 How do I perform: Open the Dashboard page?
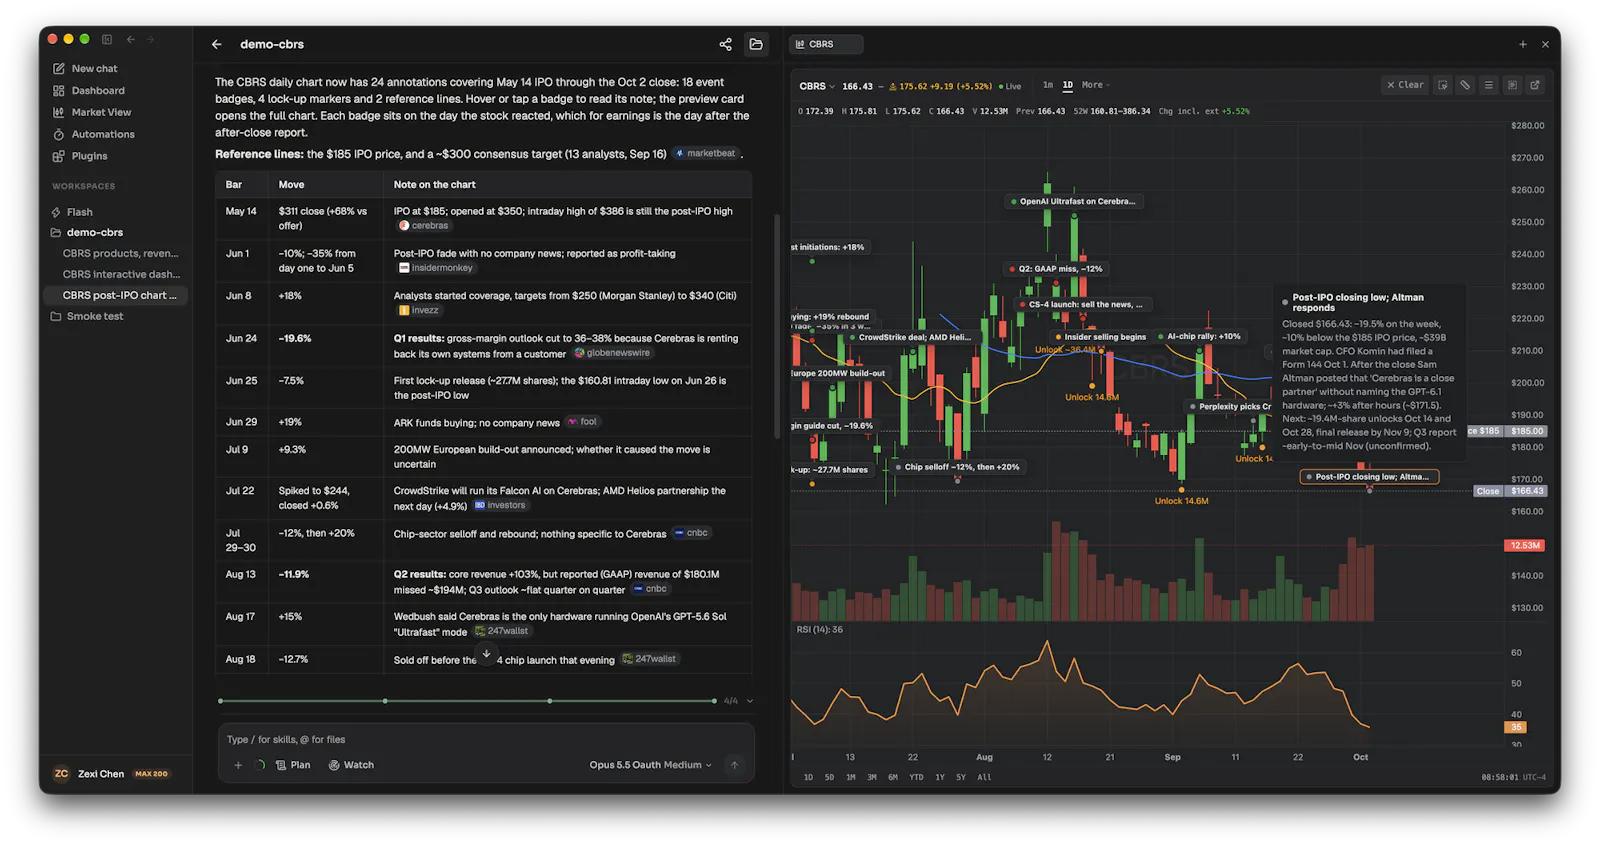point(89,91)
